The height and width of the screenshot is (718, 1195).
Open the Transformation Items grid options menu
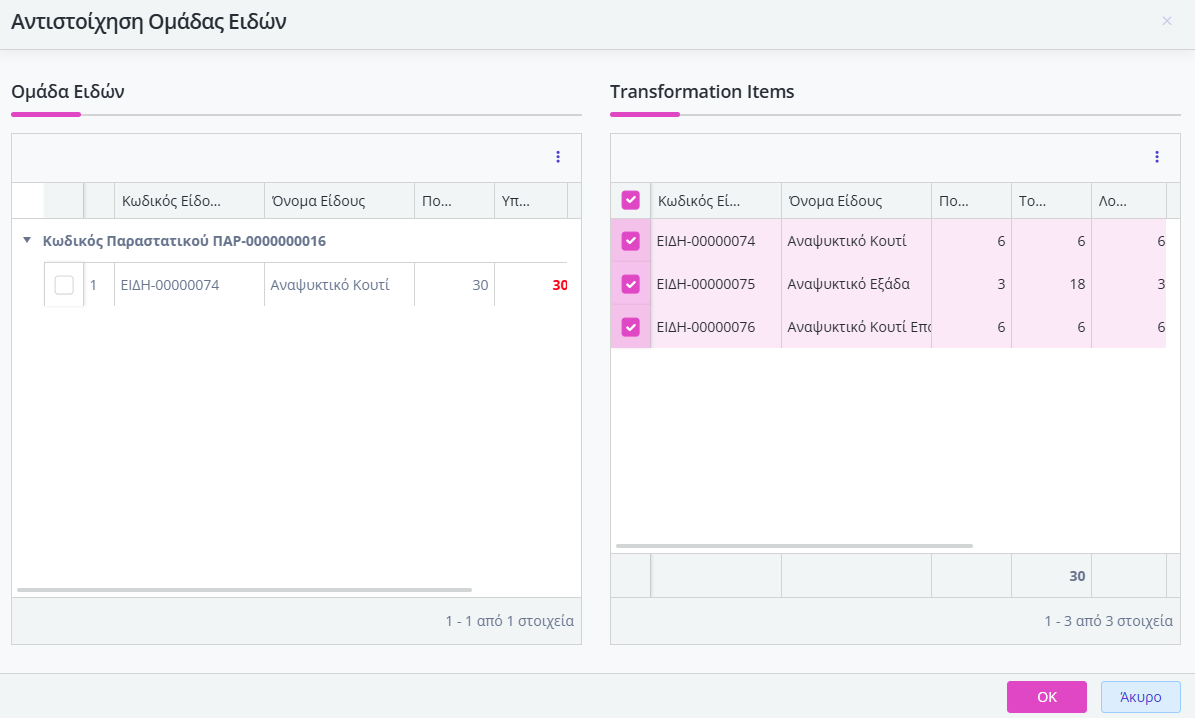1157,157
